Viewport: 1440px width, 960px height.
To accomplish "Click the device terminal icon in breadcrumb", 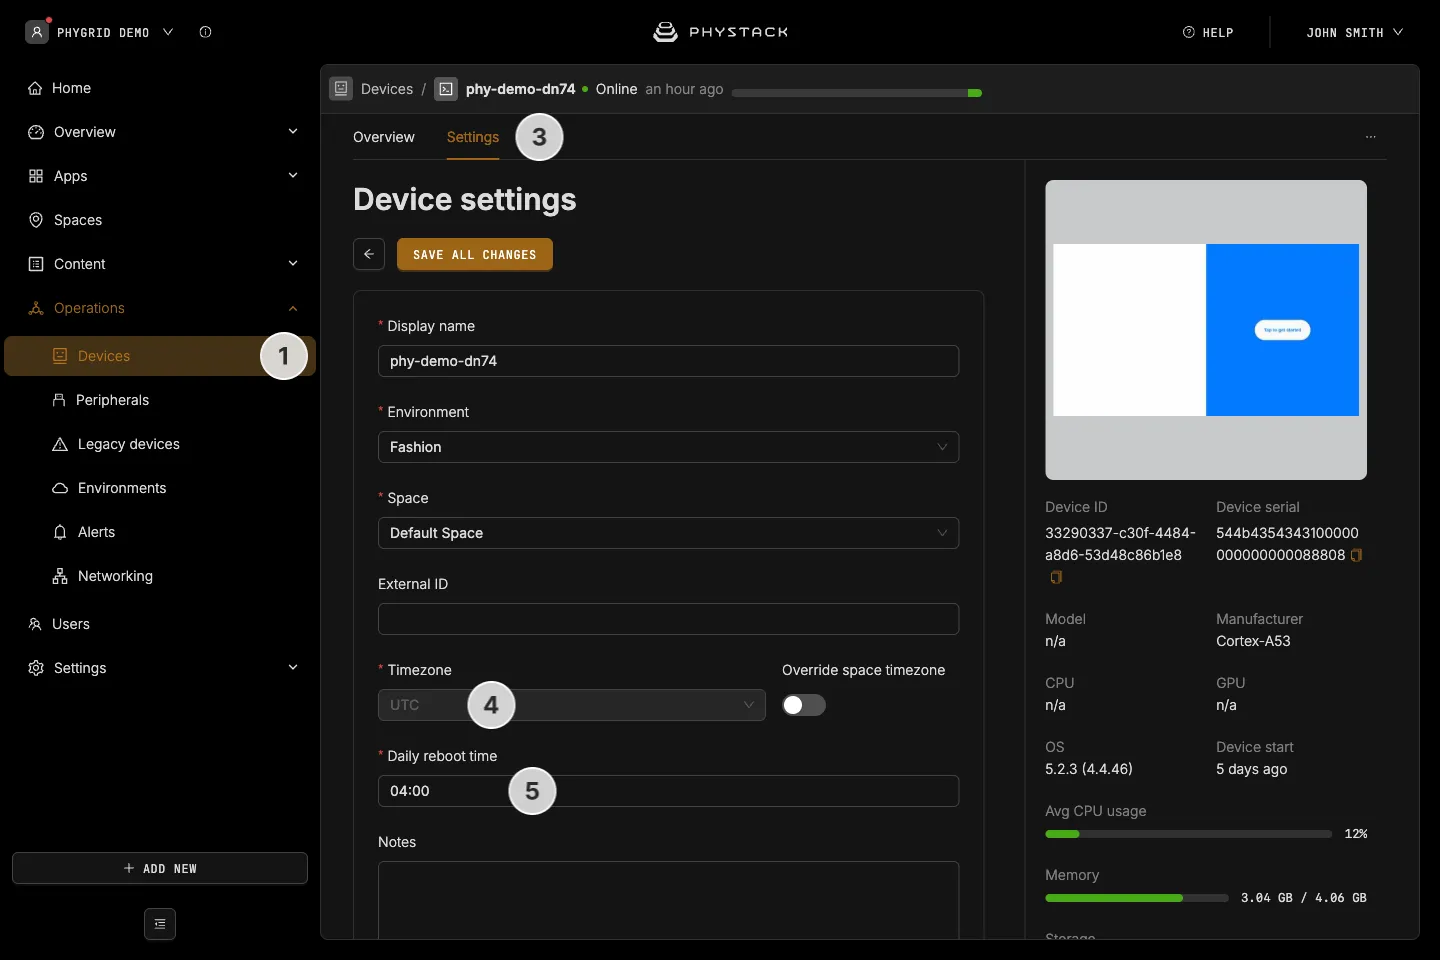I will [446, 89].
